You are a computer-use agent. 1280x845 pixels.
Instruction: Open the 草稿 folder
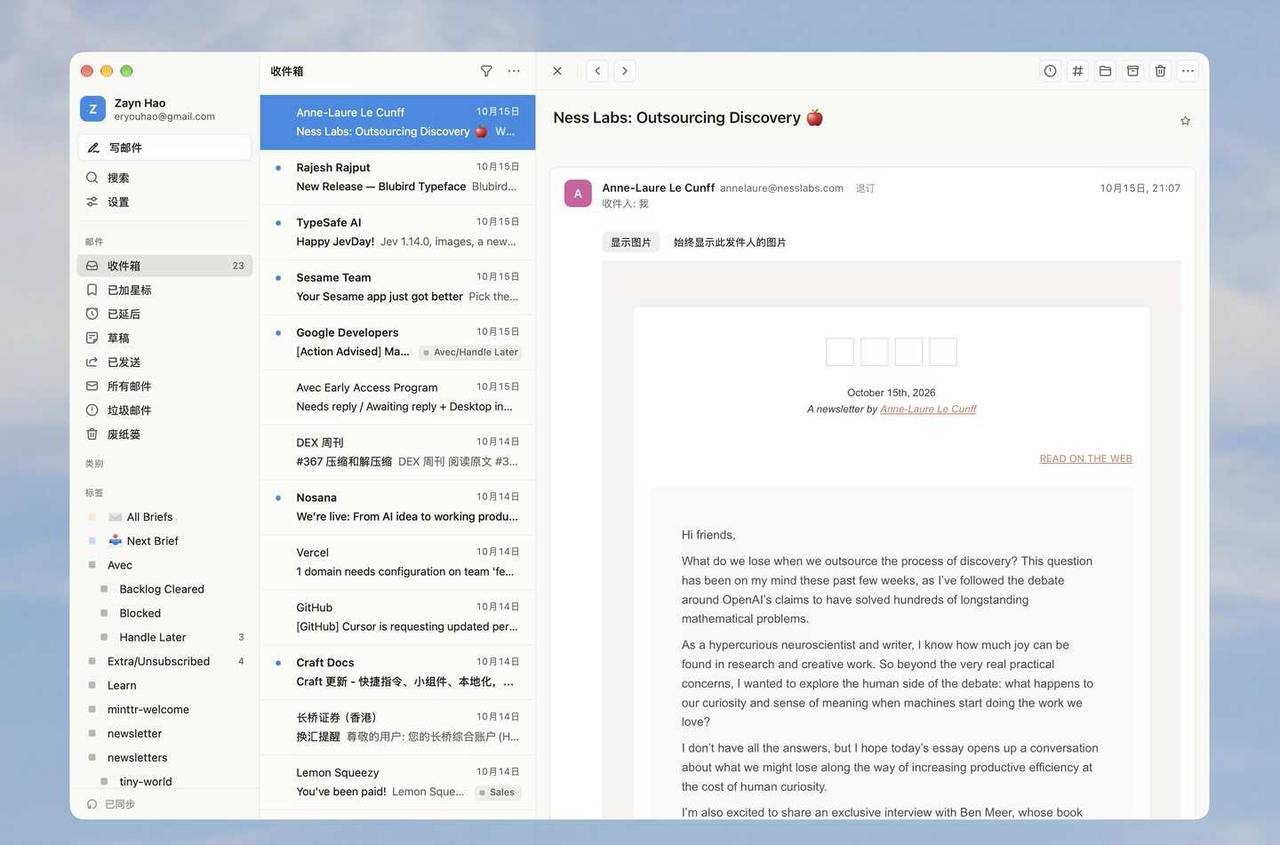tap(165, 338)
